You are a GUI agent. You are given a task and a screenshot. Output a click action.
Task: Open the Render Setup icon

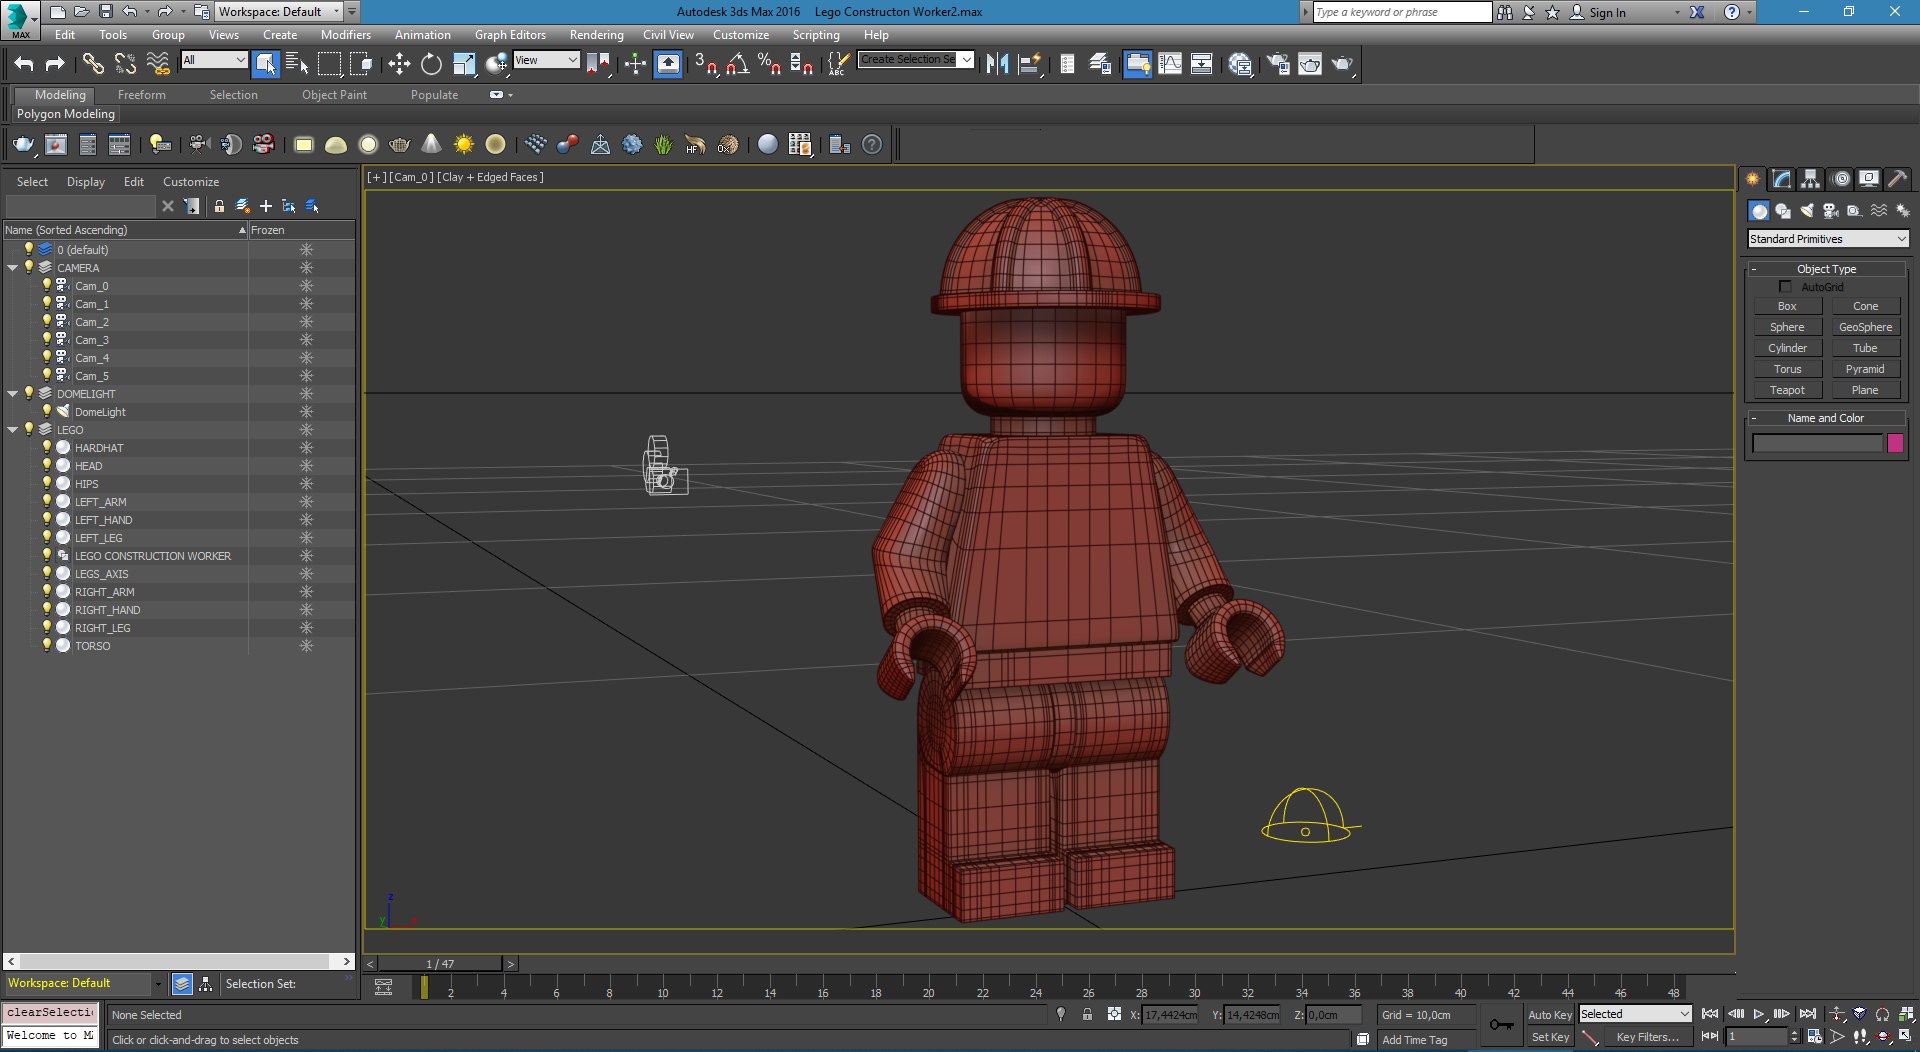(1278, 64)
